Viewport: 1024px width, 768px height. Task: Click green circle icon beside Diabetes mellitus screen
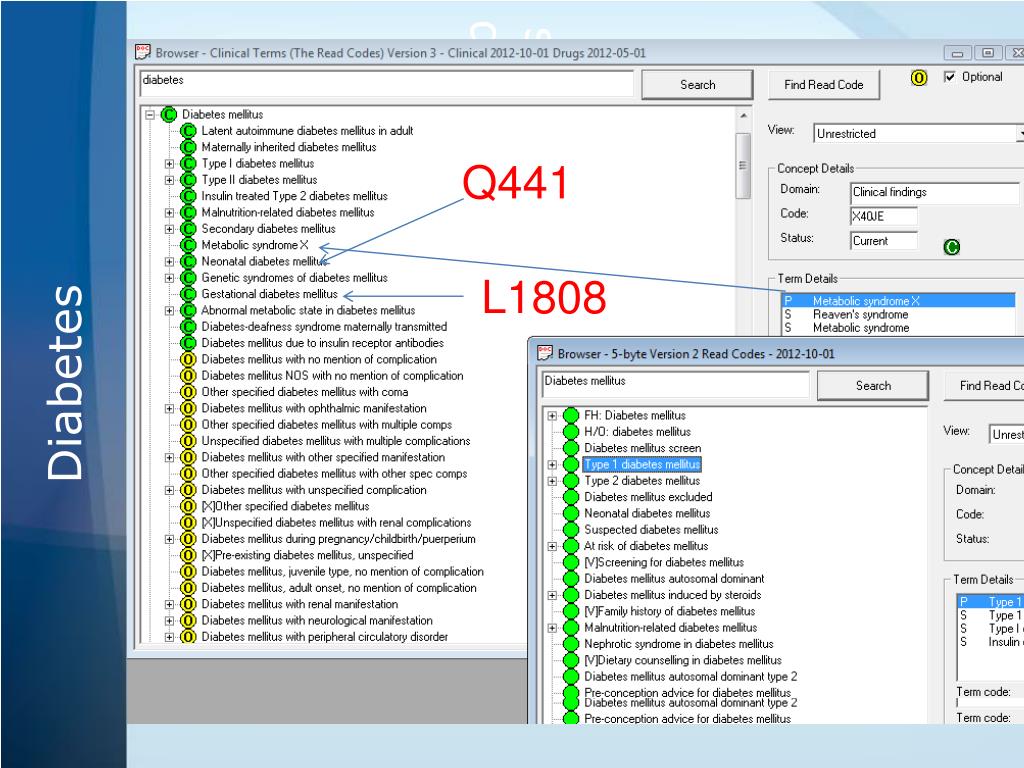(x=571, y=448)
